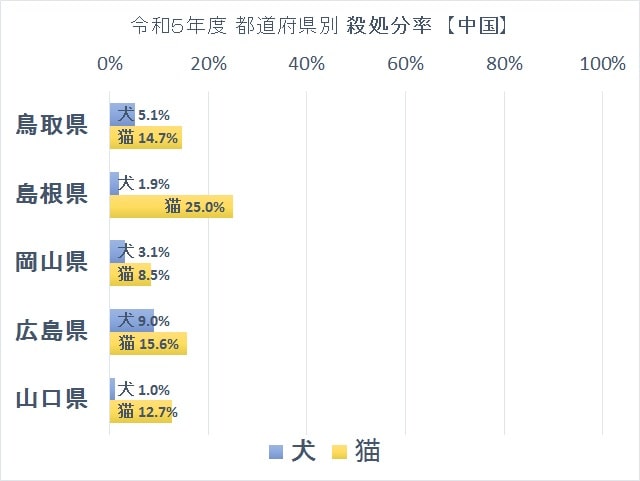Viewport: 640px width, 481px height.
Task: Click the 猫 legend text
Action: tap(367, 451)
